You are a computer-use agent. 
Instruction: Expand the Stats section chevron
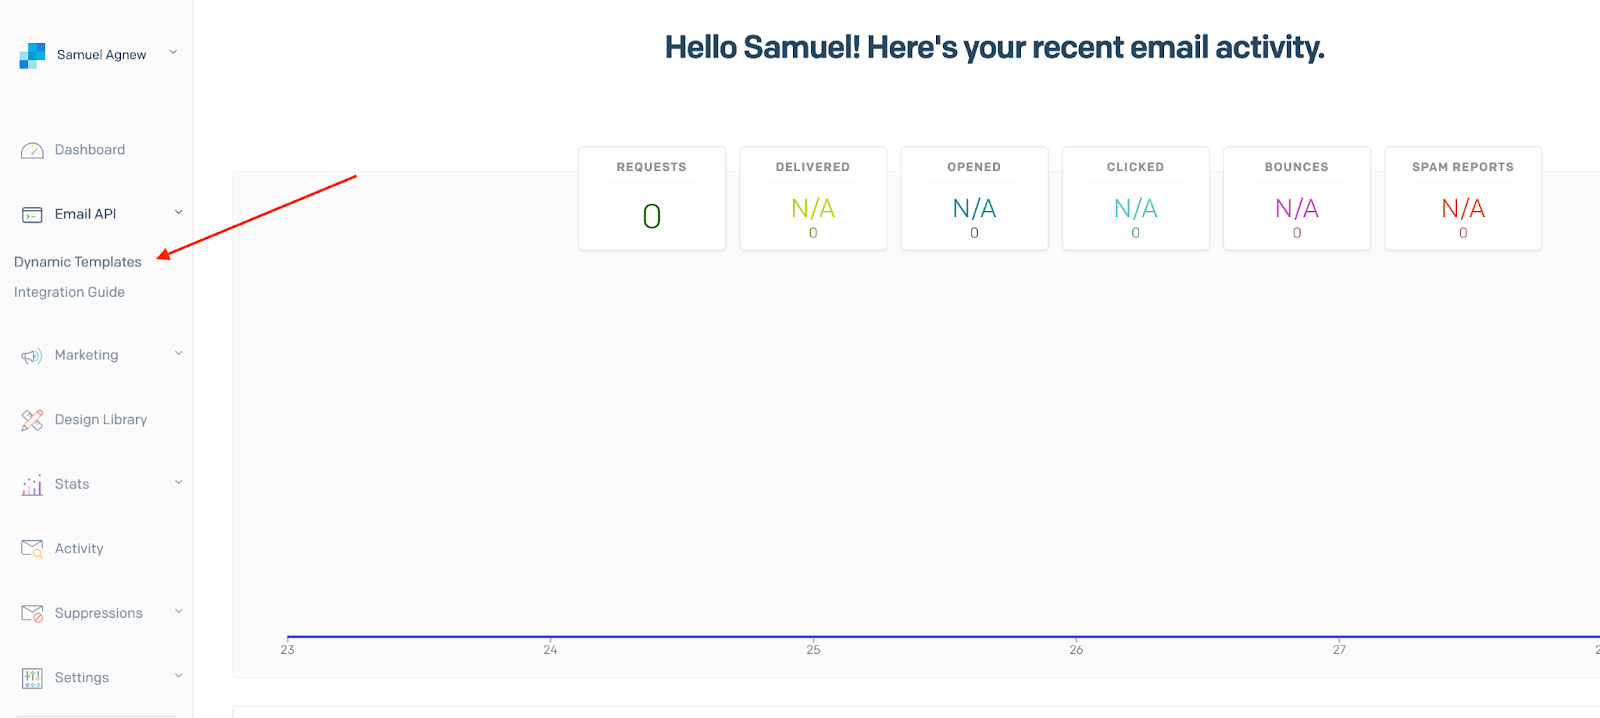pyautogui.click(x=178, y=483)
